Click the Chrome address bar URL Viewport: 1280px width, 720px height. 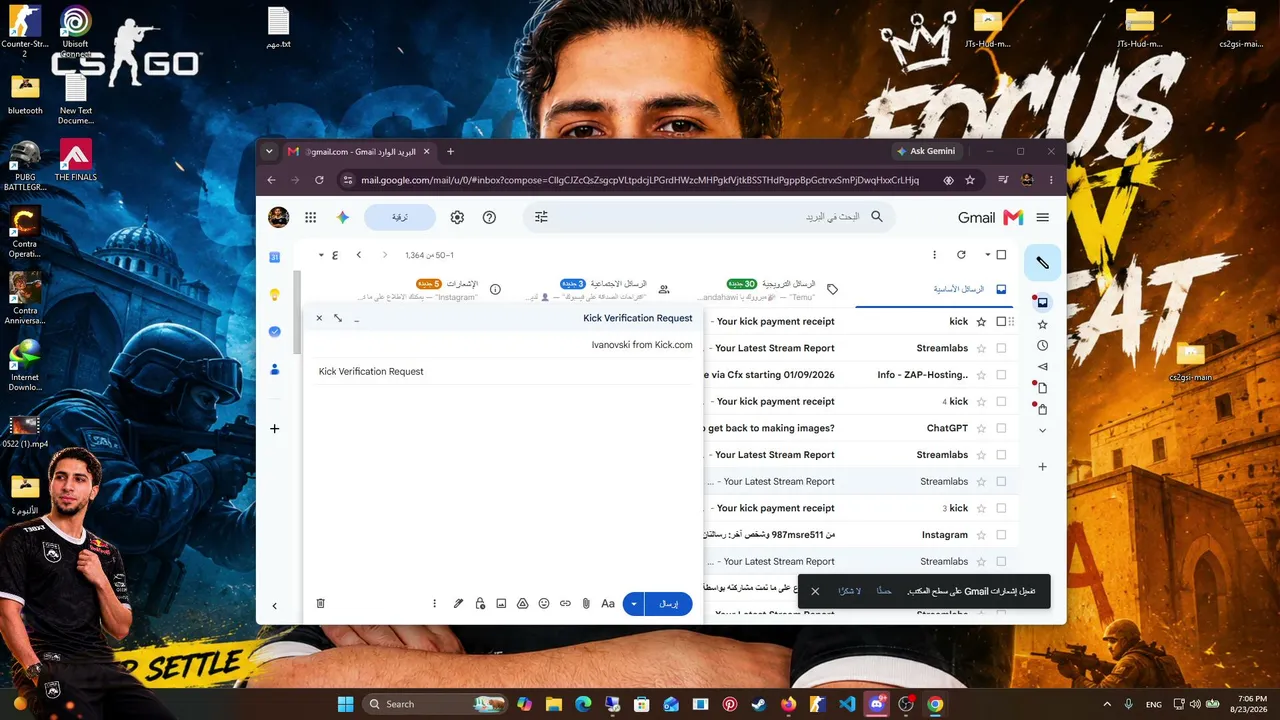tap(640, 180)
